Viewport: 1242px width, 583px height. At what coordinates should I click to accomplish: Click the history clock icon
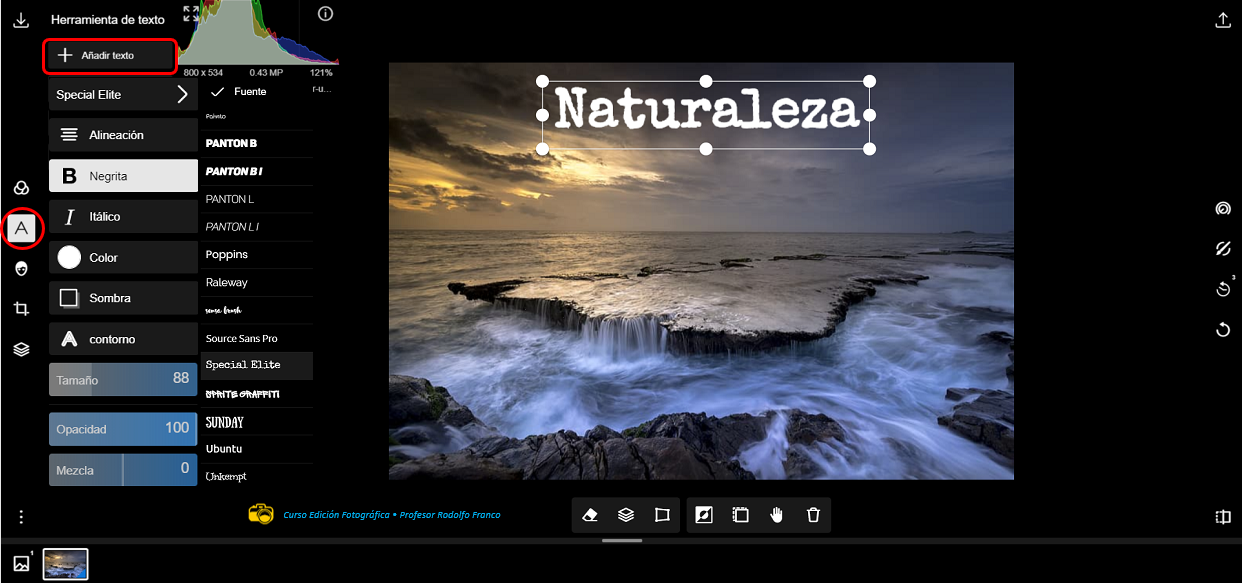(x=1222, y=289)
